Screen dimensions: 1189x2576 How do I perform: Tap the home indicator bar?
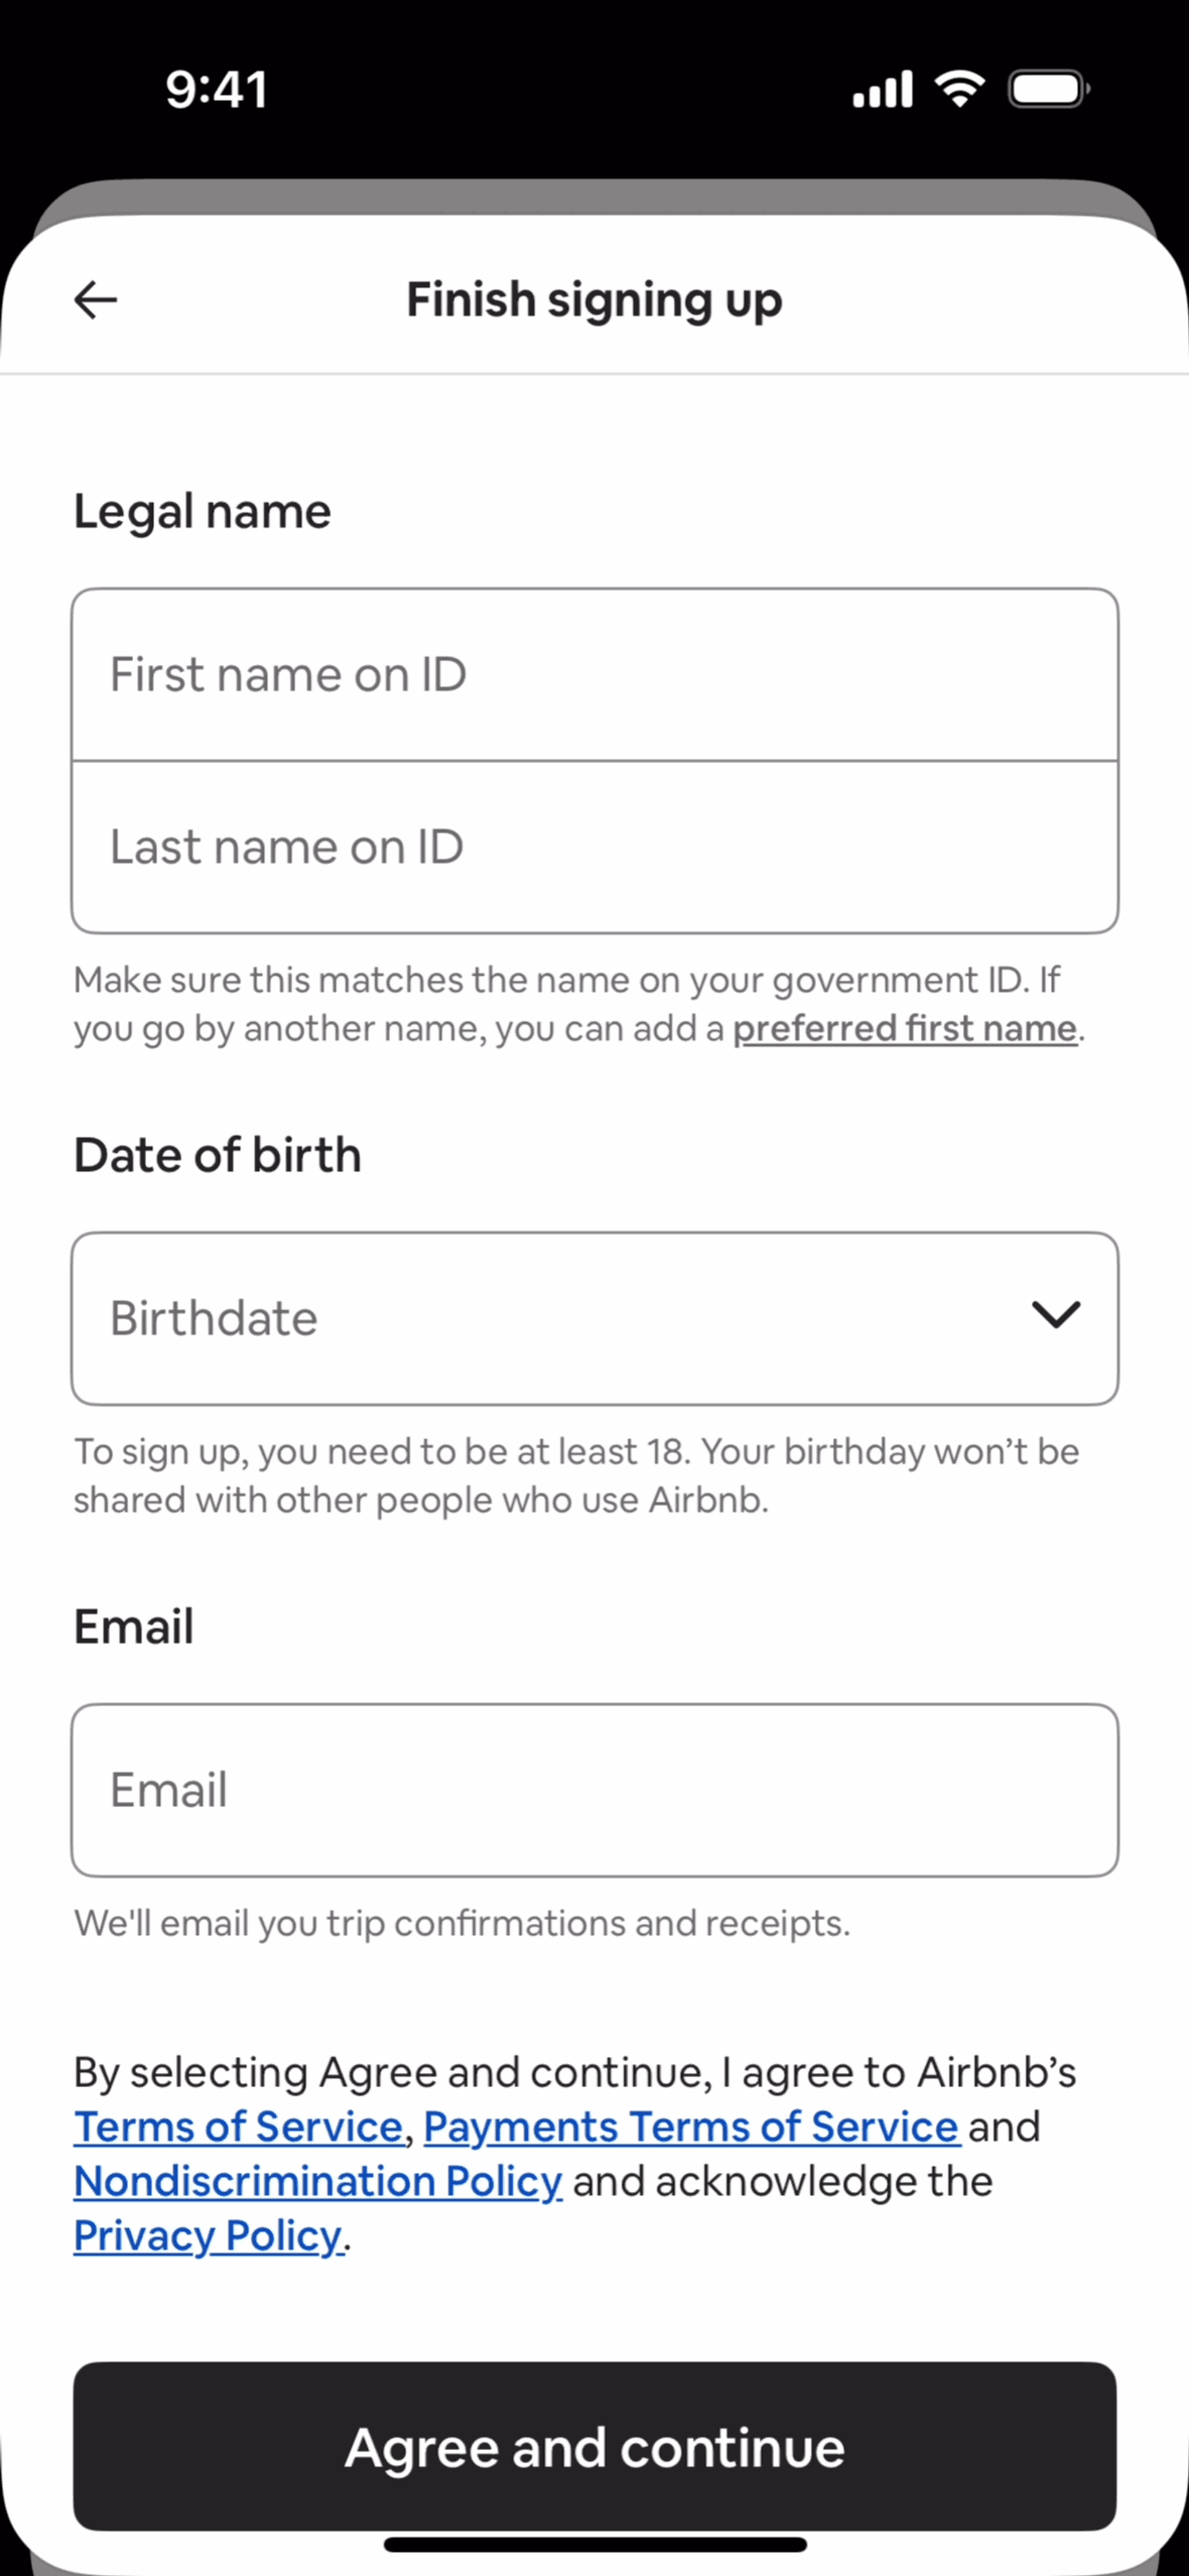[595, 2544]
